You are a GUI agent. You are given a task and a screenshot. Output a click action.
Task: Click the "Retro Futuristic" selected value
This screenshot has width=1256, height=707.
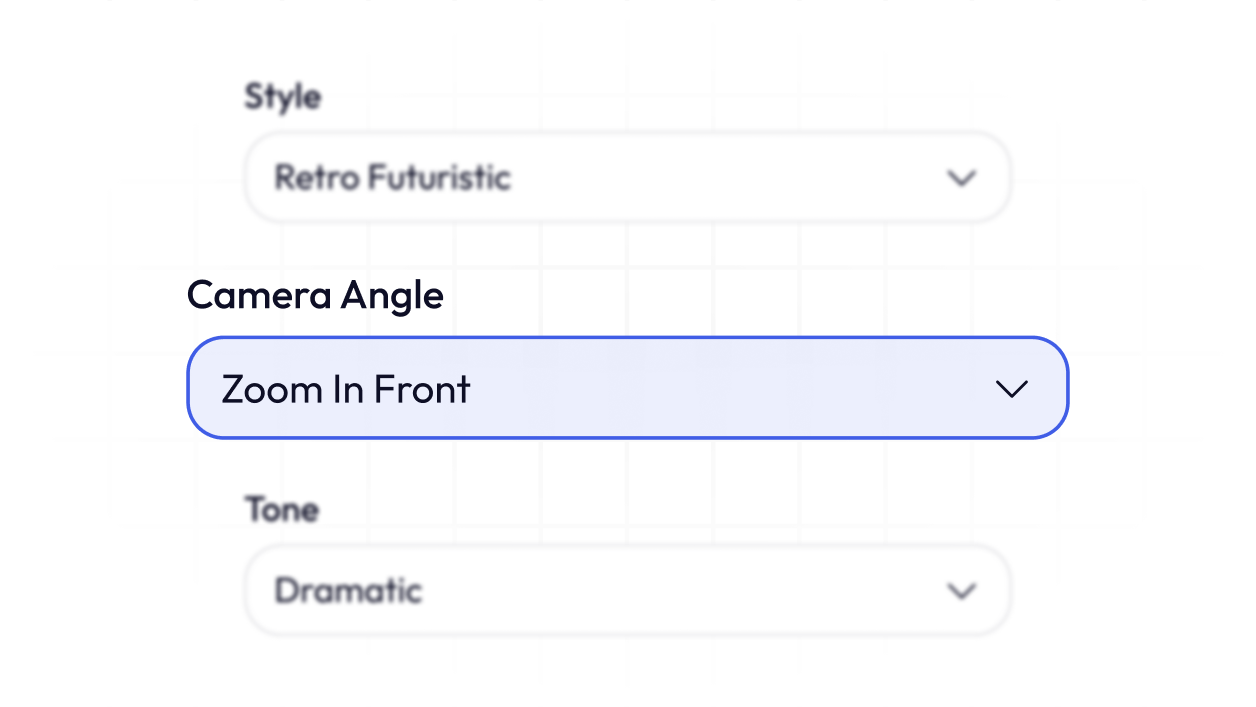click(392, 178)
